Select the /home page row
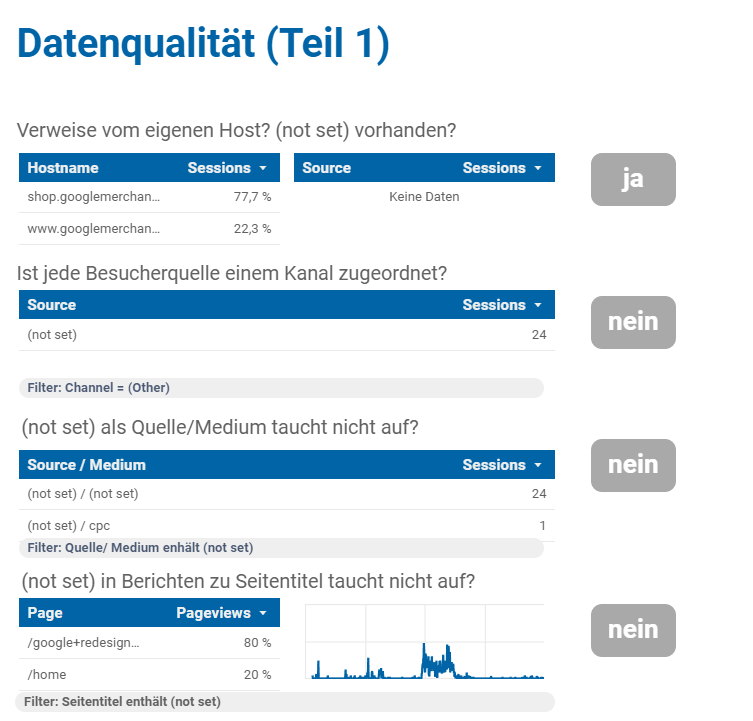Screen dimensions: 753x721 point(149,674)
